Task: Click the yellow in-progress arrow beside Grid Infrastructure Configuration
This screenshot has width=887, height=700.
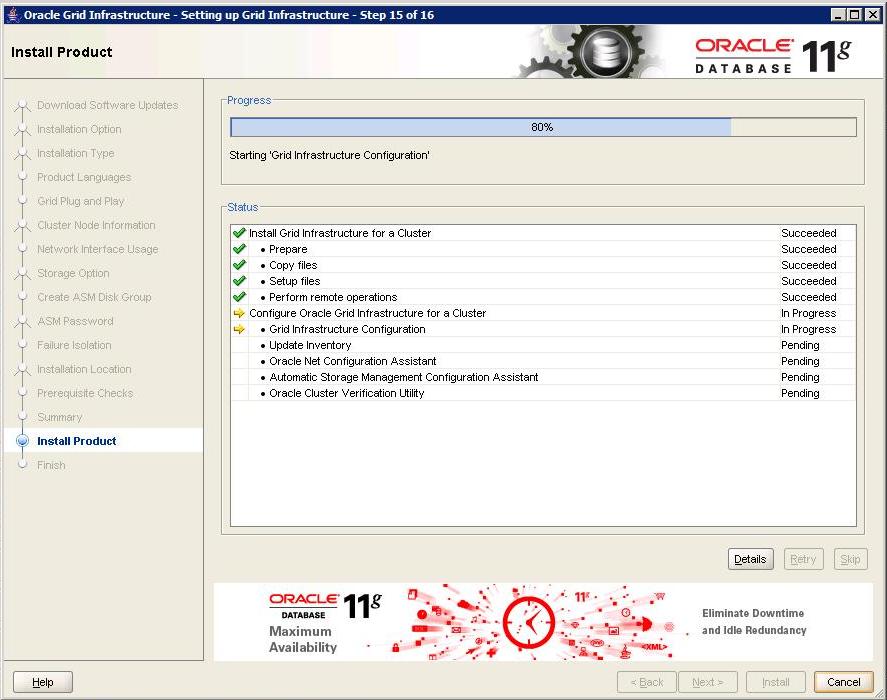Action: tap(238, 329)
